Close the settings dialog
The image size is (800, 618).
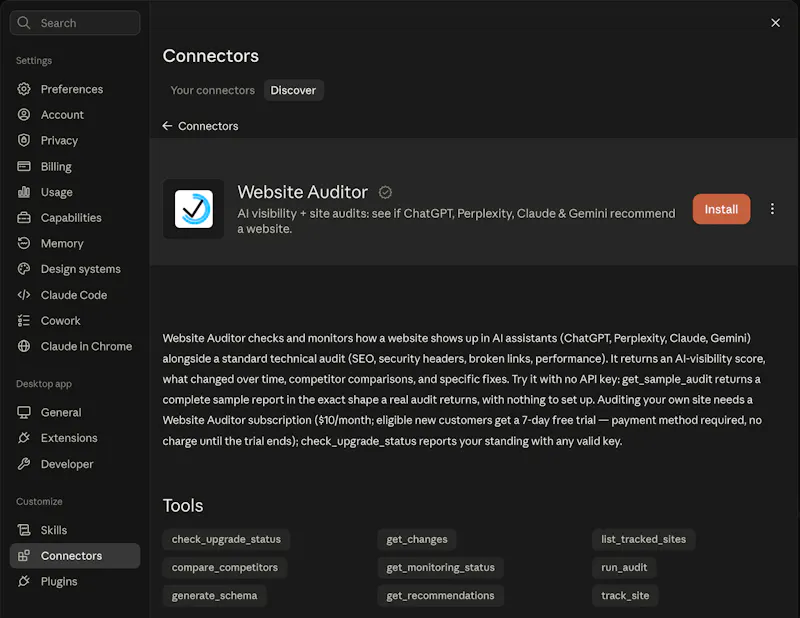[x=775, y=23]
